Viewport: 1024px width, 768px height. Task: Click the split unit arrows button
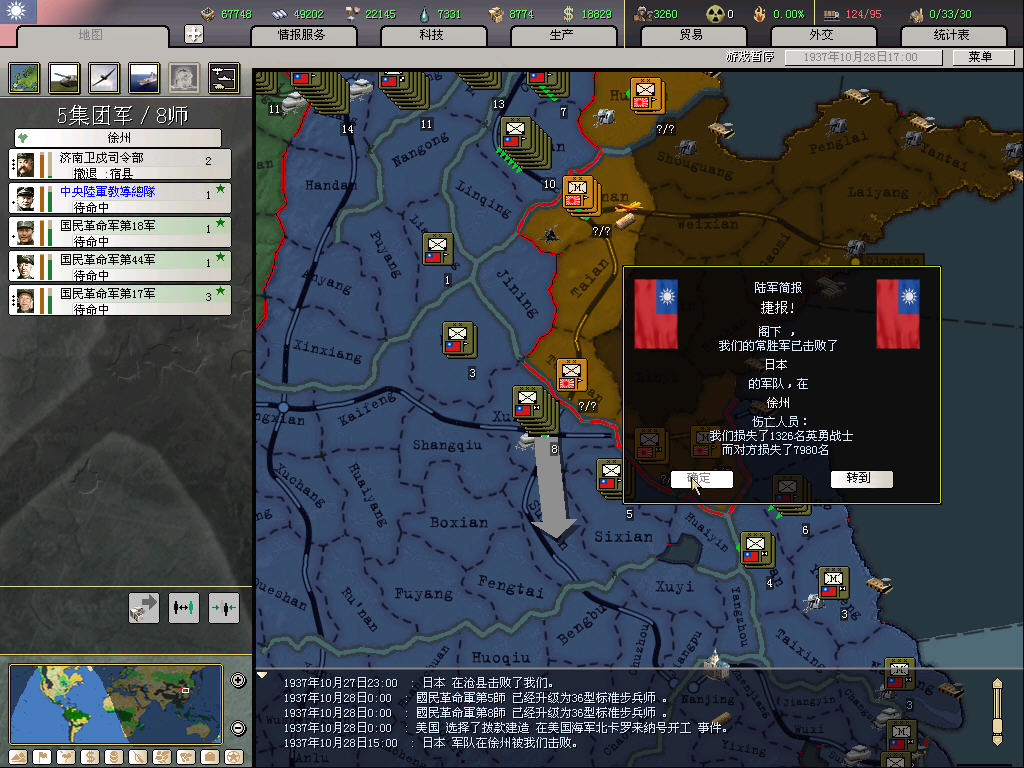pyautogui.click(x=223, y=608)
